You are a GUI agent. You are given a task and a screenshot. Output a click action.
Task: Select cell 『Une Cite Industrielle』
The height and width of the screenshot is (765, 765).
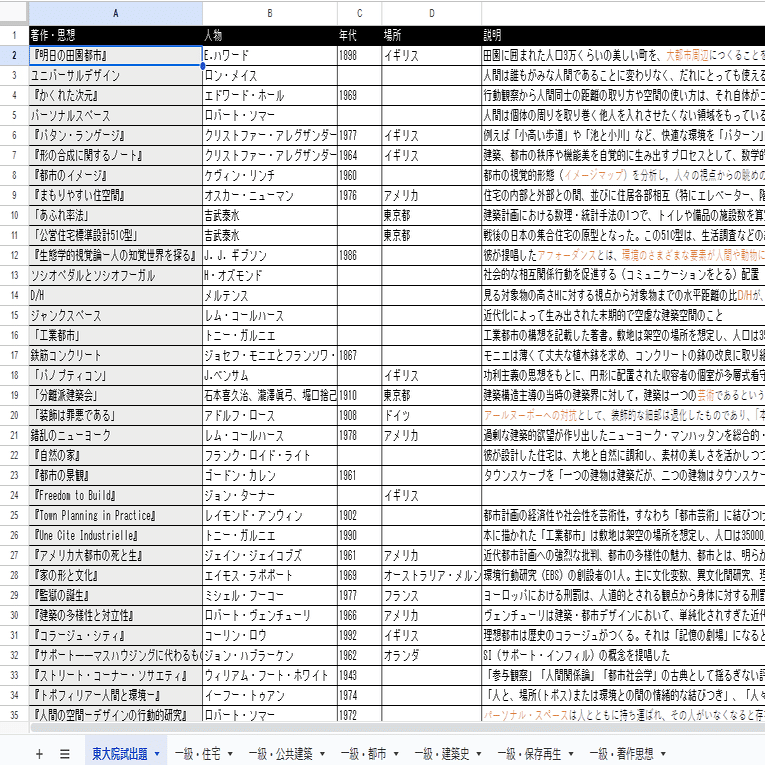[x=116, y=536]
